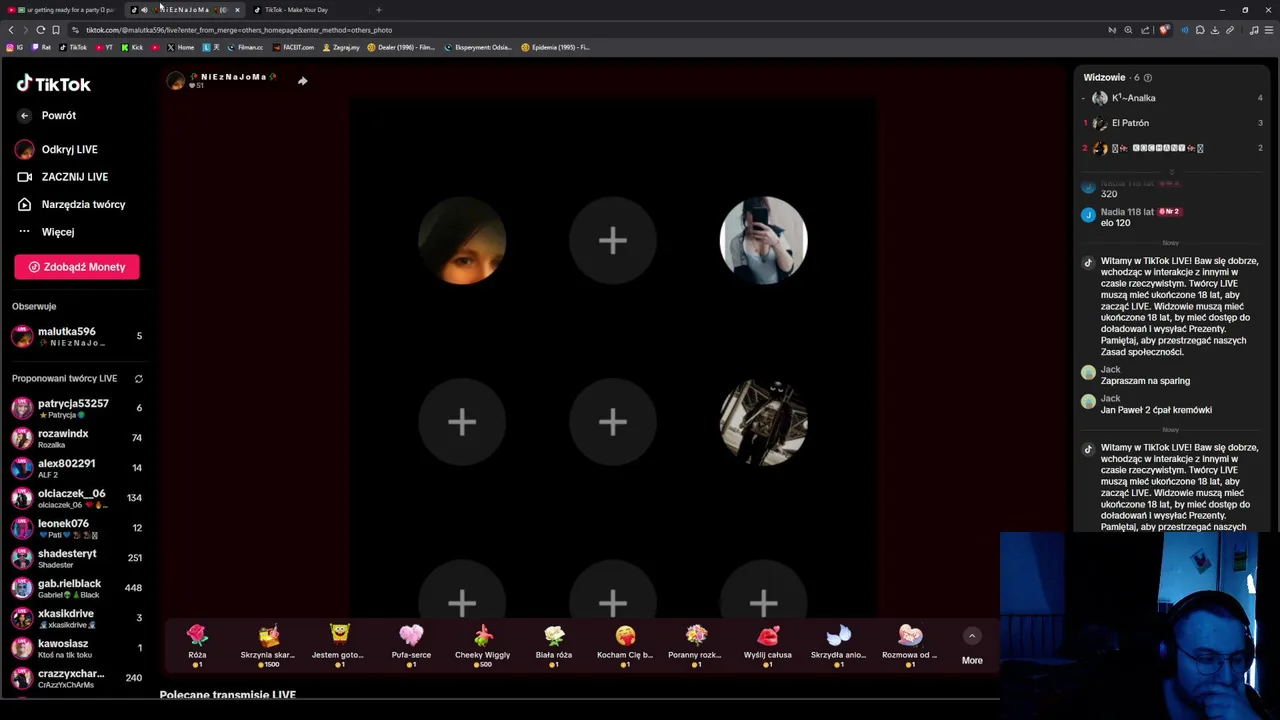Expand gifts with More arrow

971,636
